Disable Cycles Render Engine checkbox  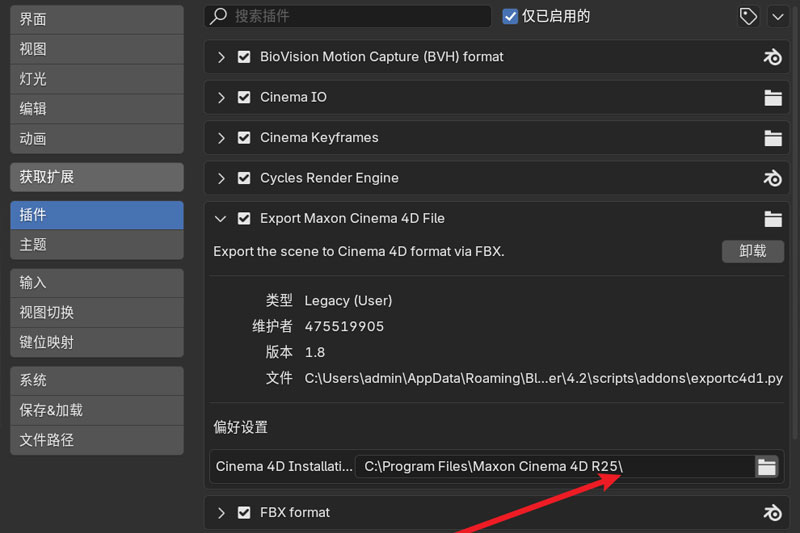244,178
